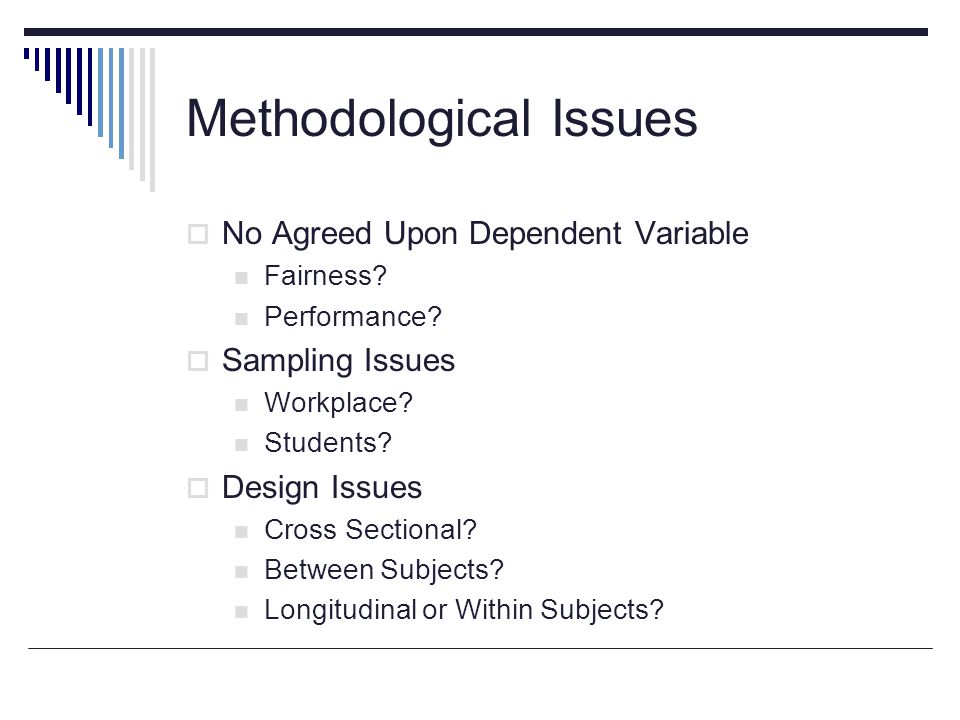
Task: Select the No Agreed Upon Dependent Variable text
Action: 485,234
